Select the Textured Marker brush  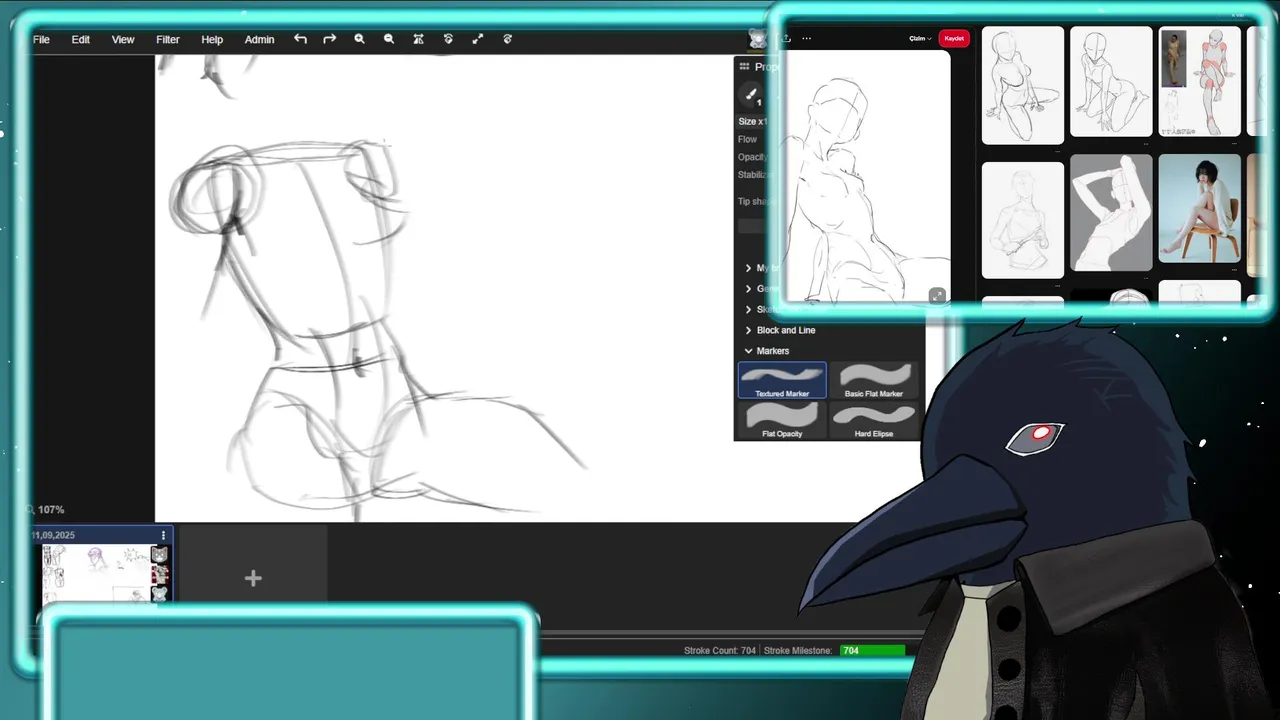pos(782,380)
